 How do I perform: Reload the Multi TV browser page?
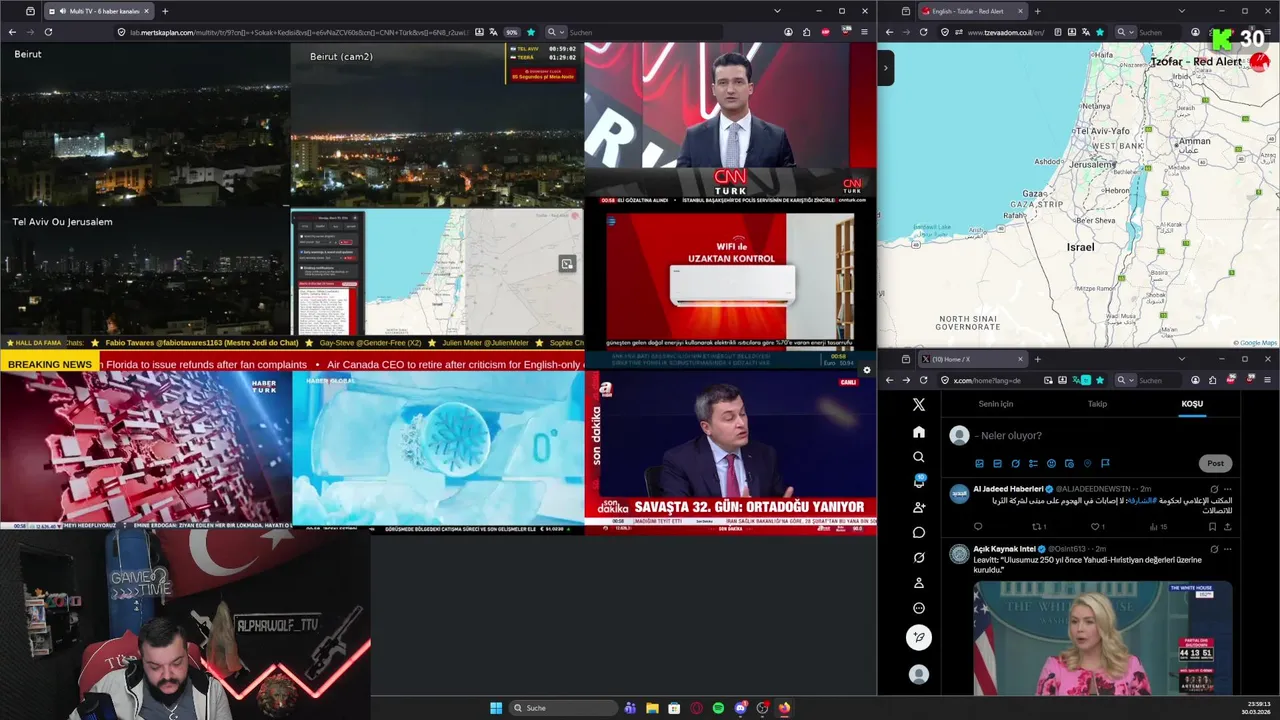[x=48, y=32]
